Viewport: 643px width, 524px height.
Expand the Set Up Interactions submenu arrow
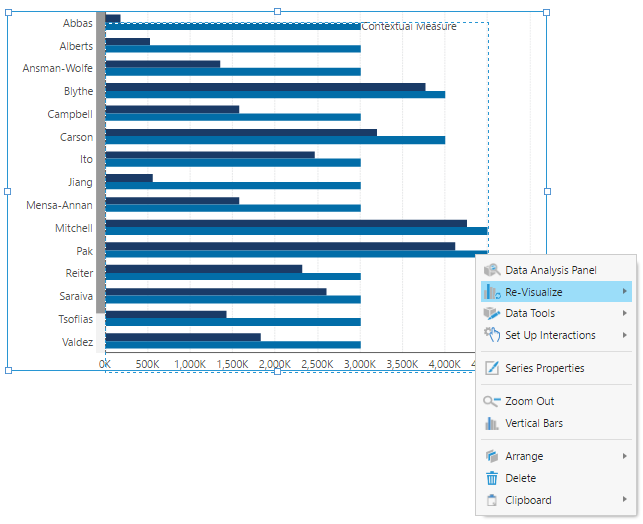pos(625,335)
